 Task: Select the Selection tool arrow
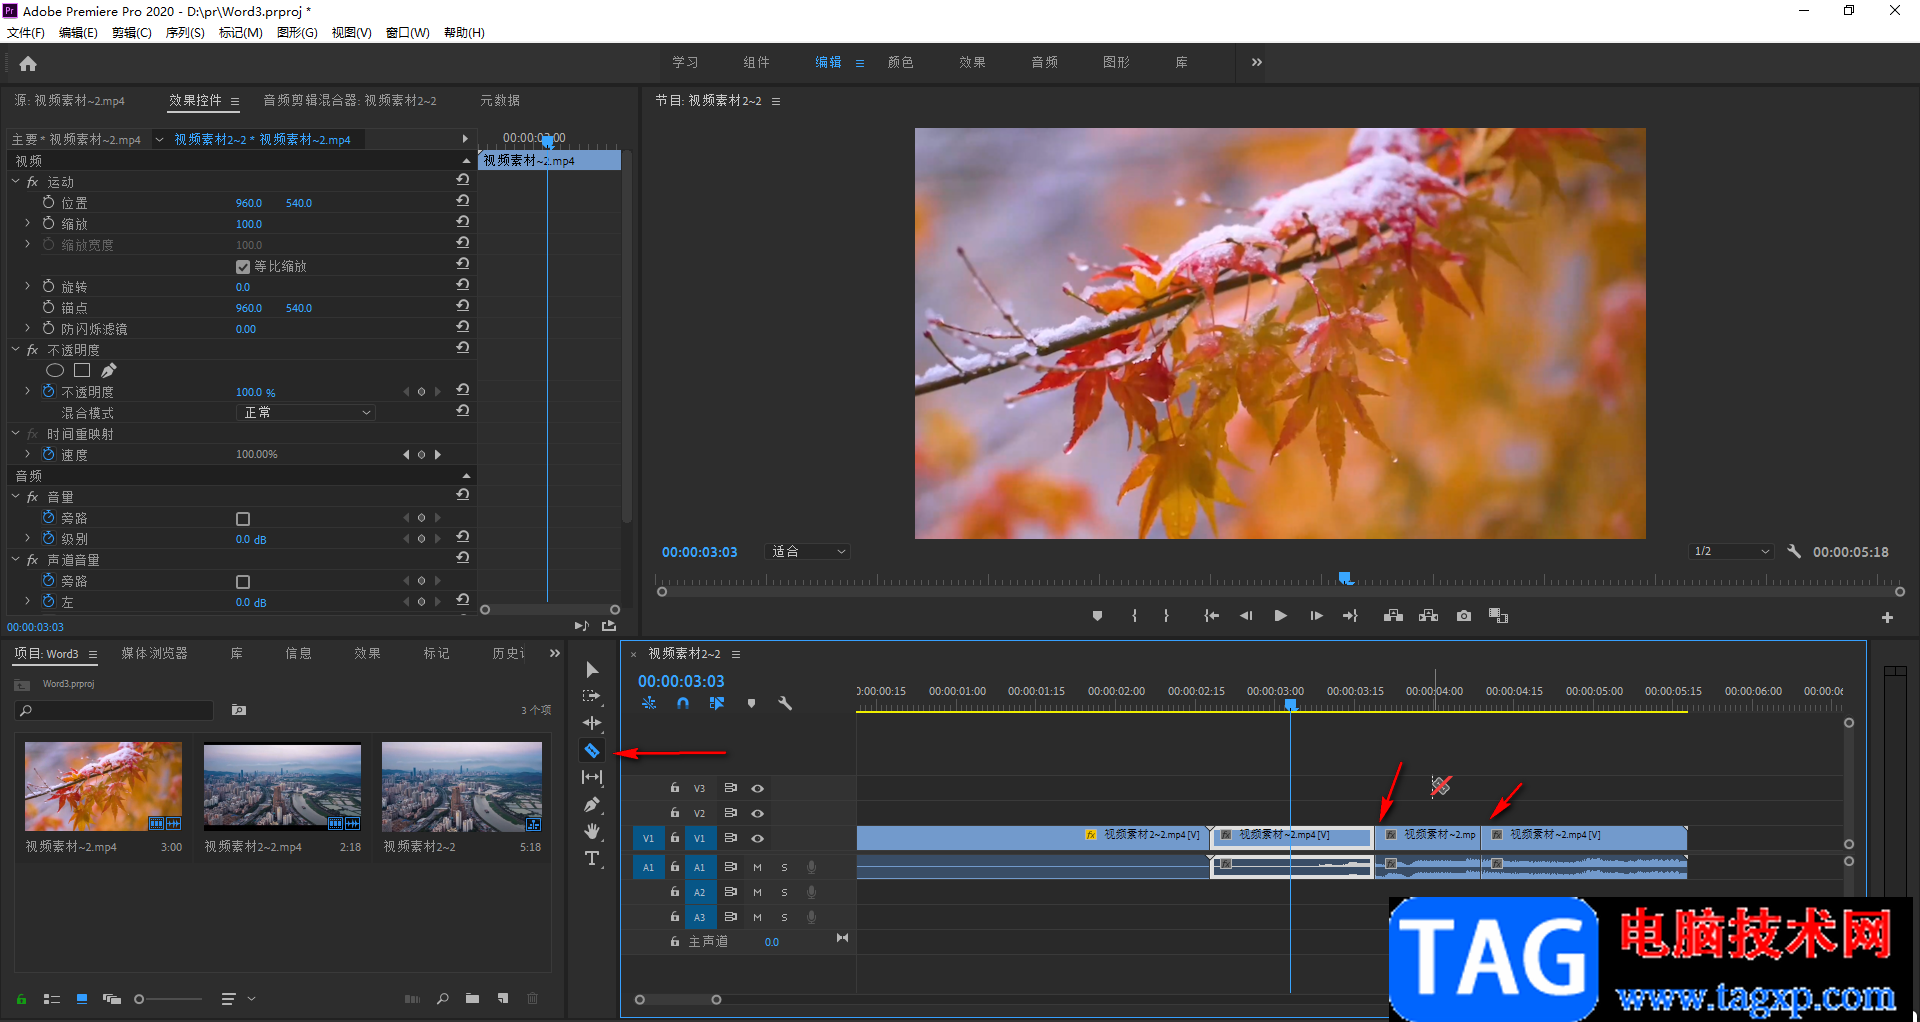(592, 669)
